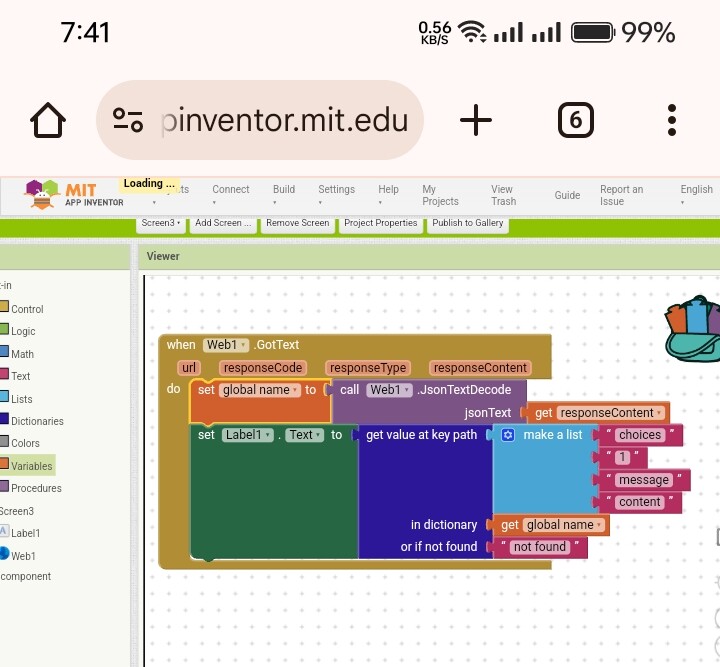Click the "1" text string block
This screenshot has width=720, height=667.
tap(622, 457)
